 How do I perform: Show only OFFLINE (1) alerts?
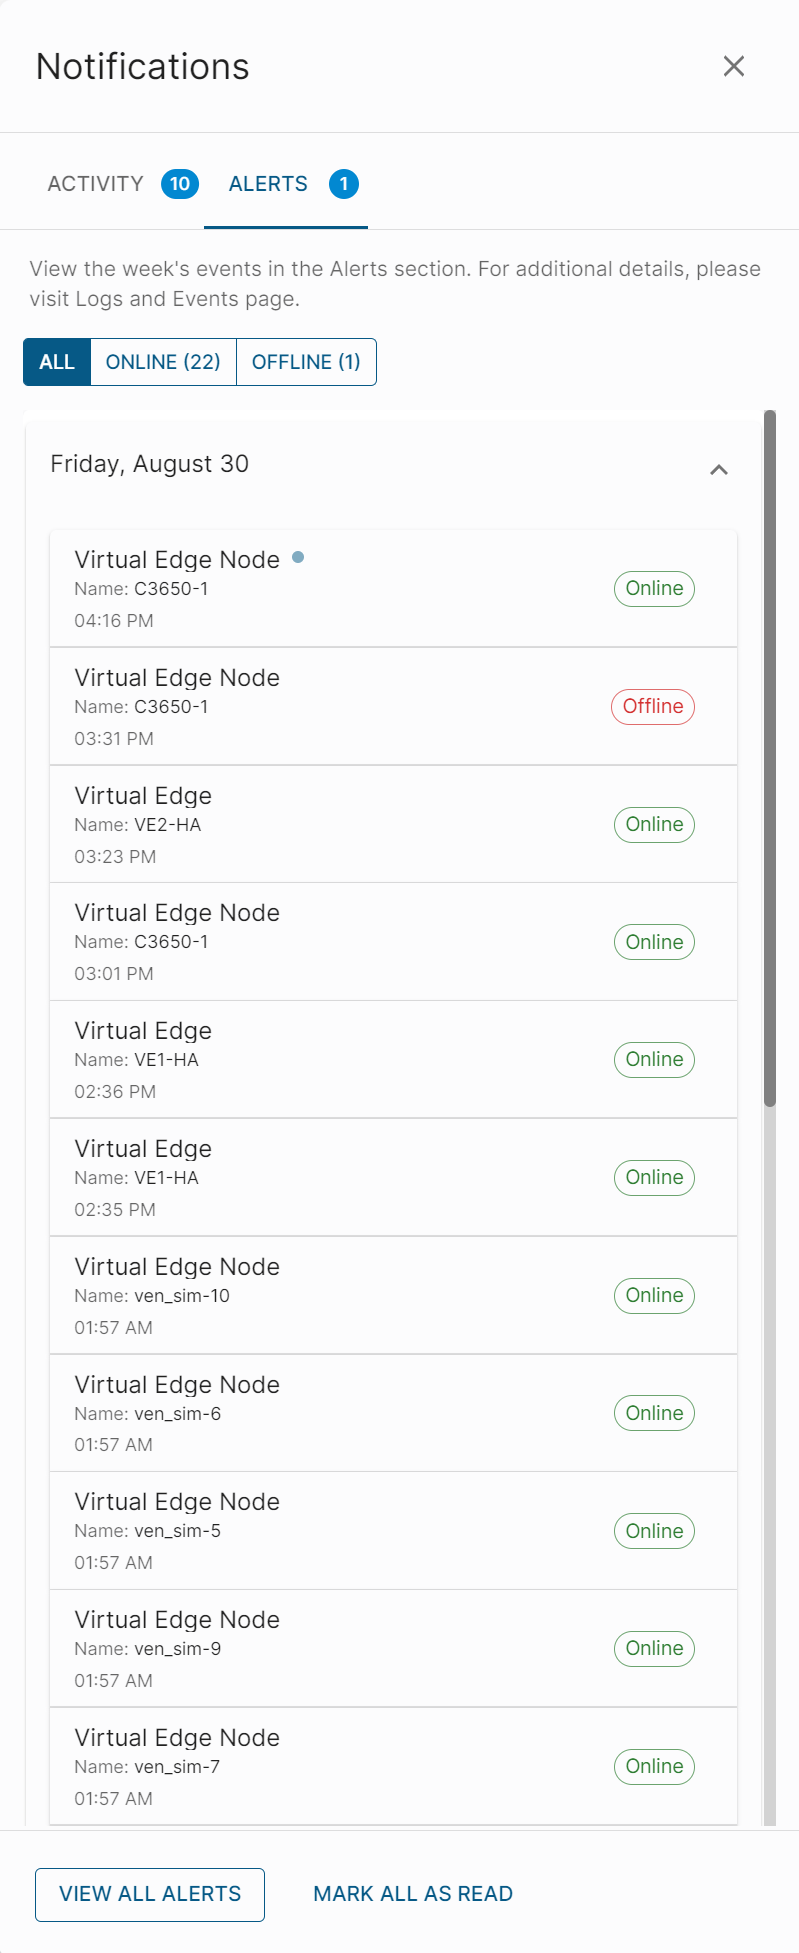[306, 362]
